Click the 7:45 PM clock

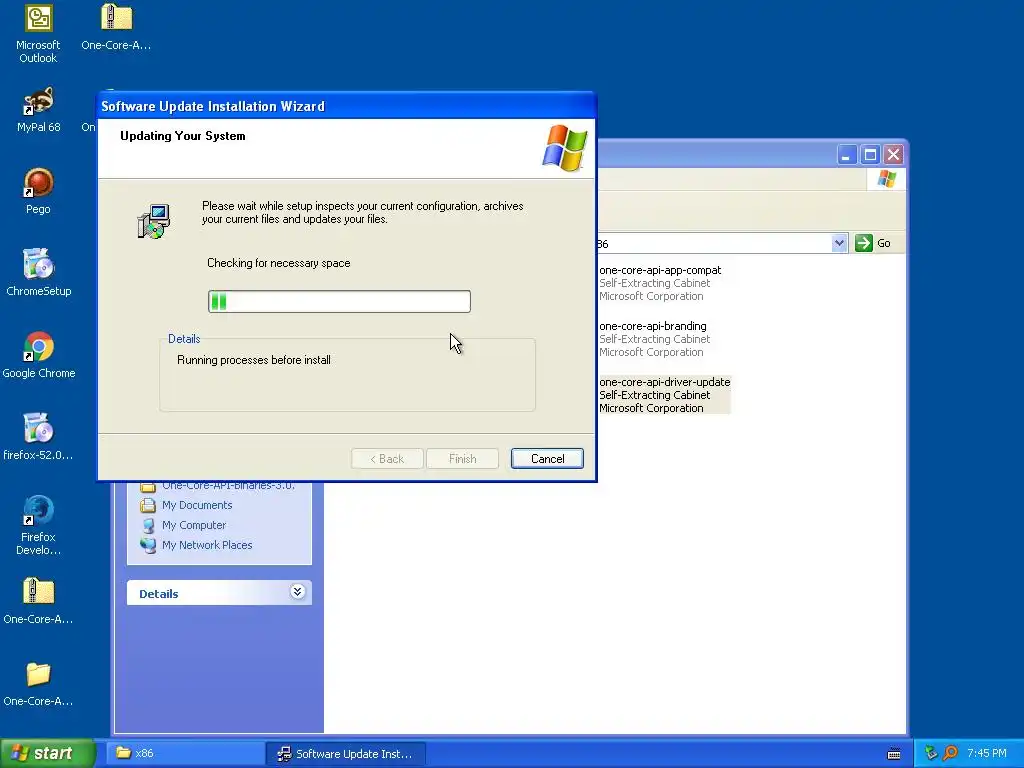click(987, 753)
